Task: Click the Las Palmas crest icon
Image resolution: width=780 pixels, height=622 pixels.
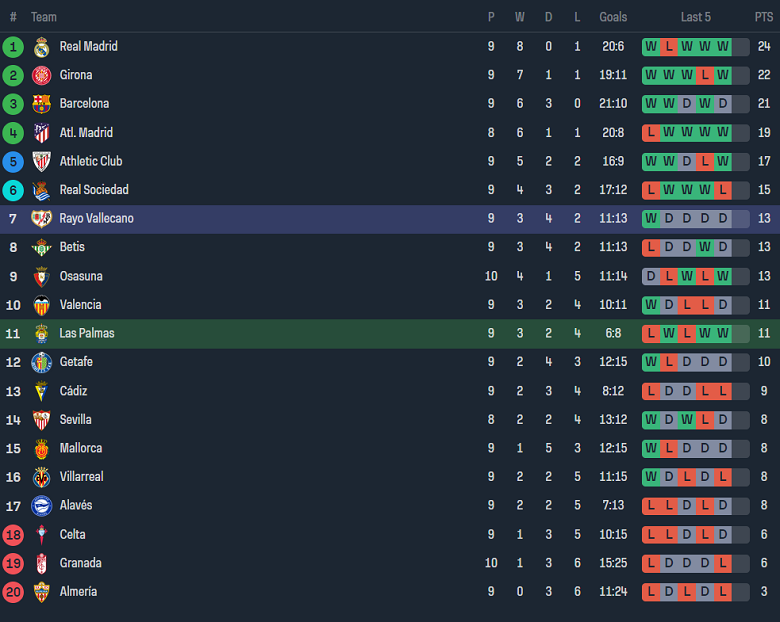Action: point(41,334)
